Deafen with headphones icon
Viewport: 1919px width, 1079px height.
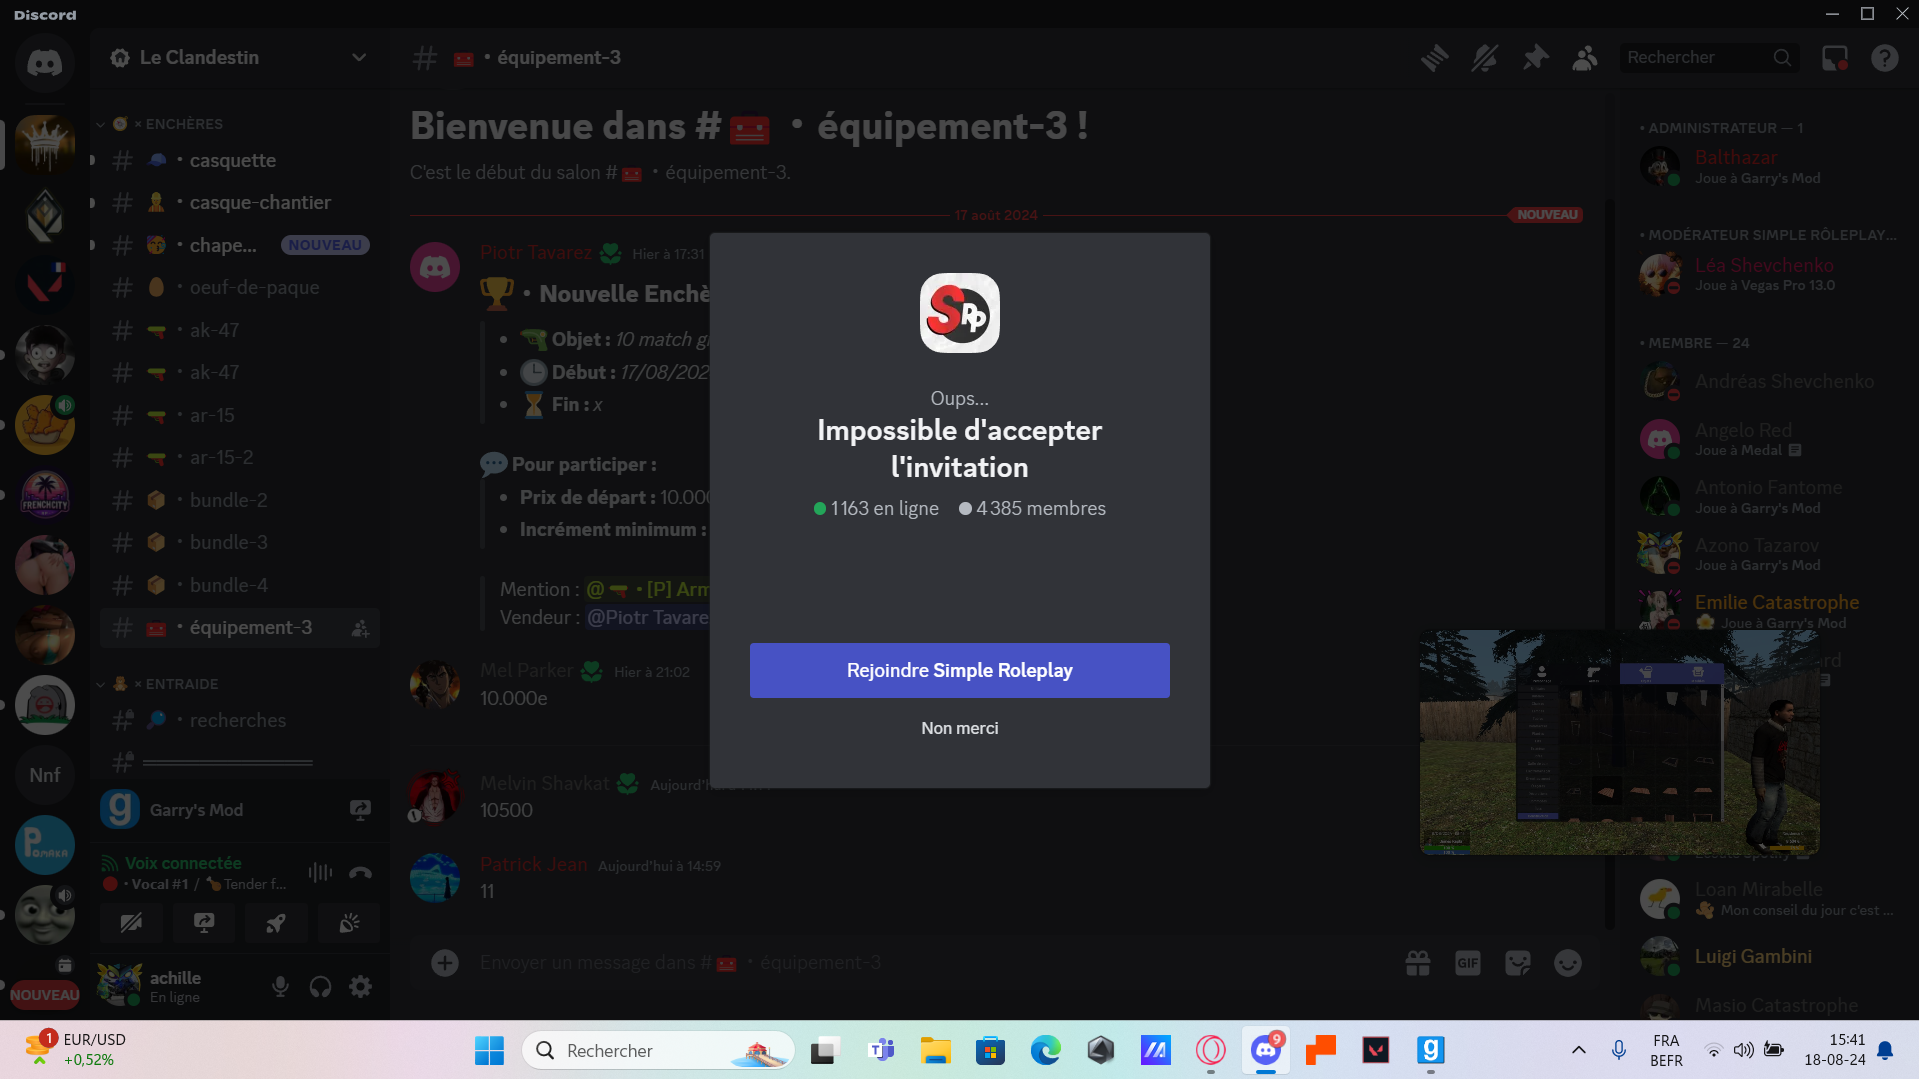click(320, 987)
